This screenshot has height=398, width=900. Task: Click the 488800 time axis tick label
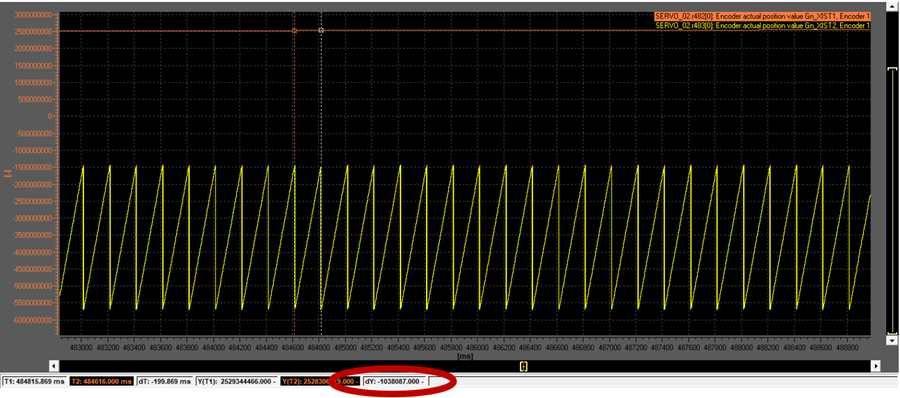click(x=847, y=348)
